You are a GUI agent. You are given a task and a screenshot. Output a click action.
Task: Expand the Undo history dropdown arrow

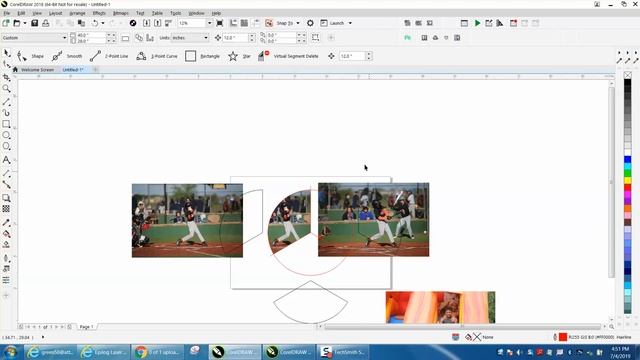pos(103,23)
